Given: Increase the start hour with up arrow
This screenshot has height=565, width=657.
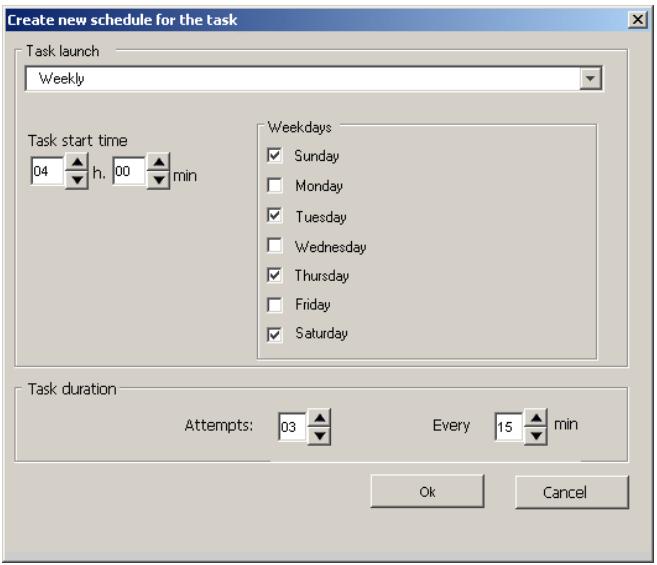Looking at the screenshot, I should 77,162.
